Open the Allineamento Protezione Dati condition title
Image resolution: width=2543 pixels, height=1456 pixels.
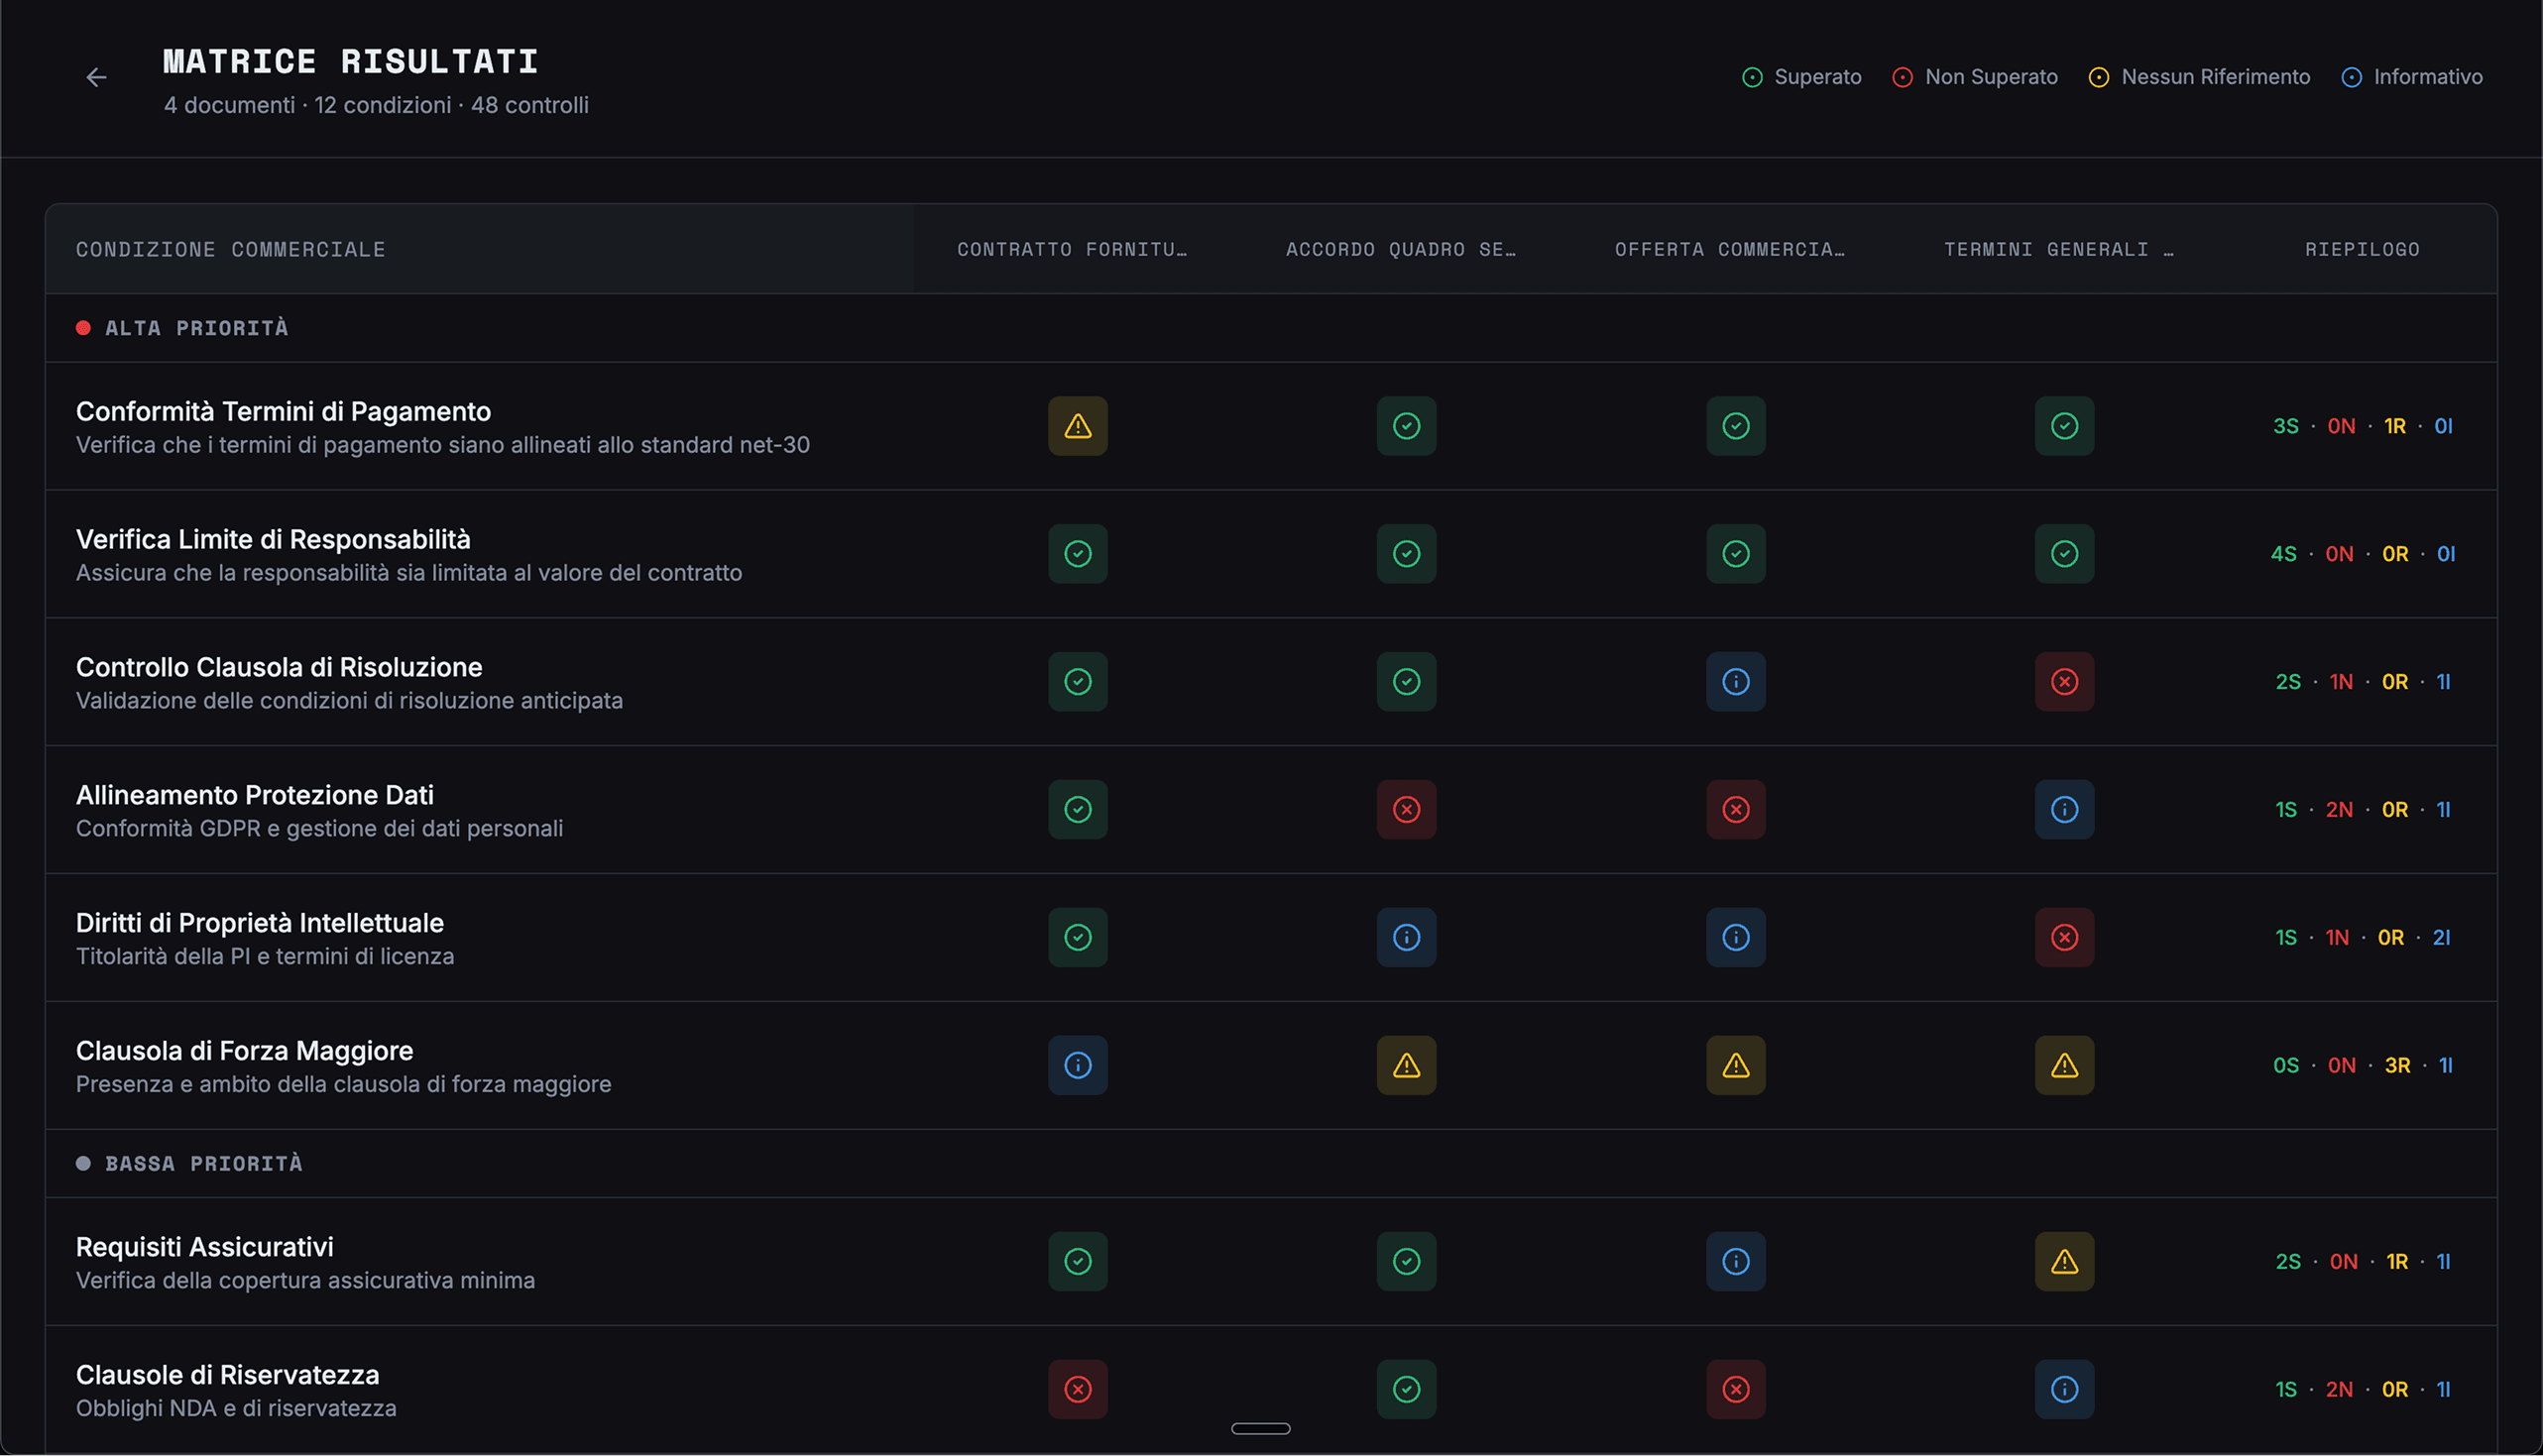pyautogui.click(x=254, y=795)
